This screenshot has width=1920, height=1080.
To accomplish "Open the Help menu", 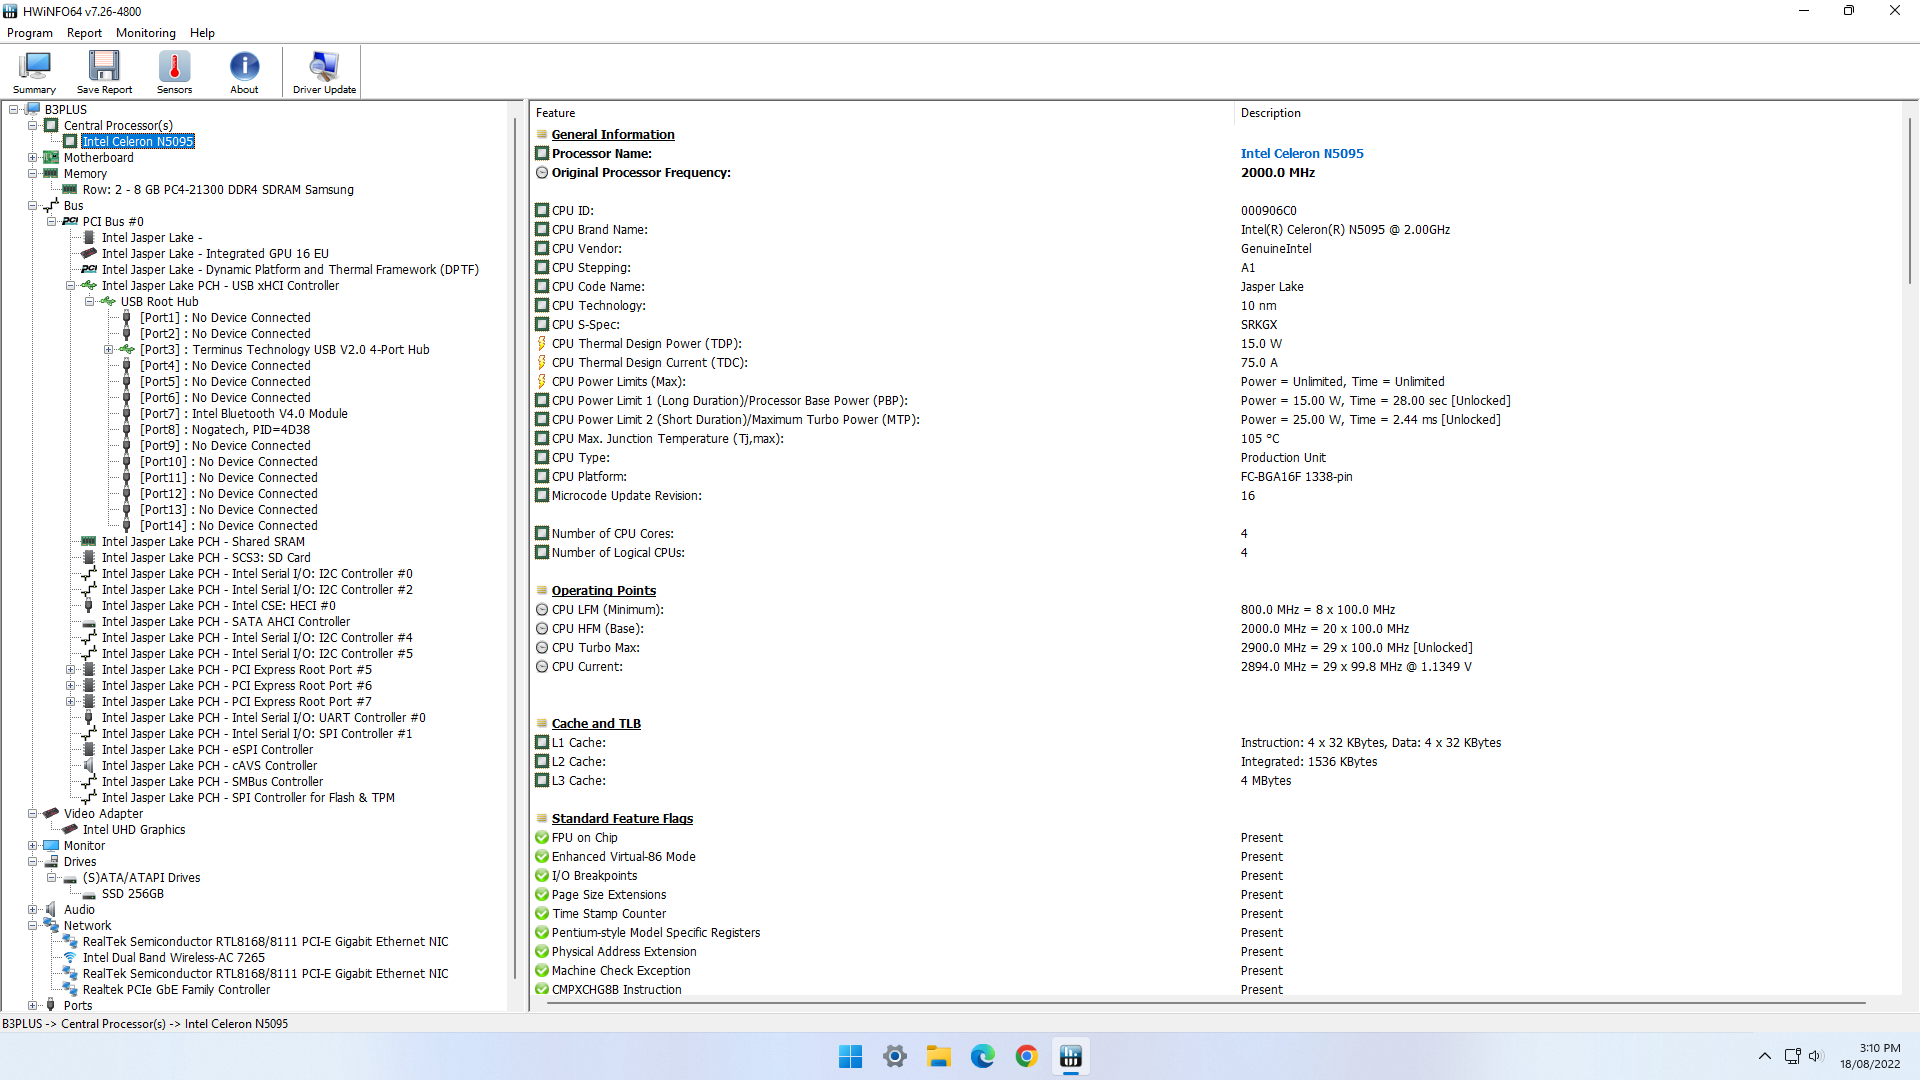I will (202, 33).
